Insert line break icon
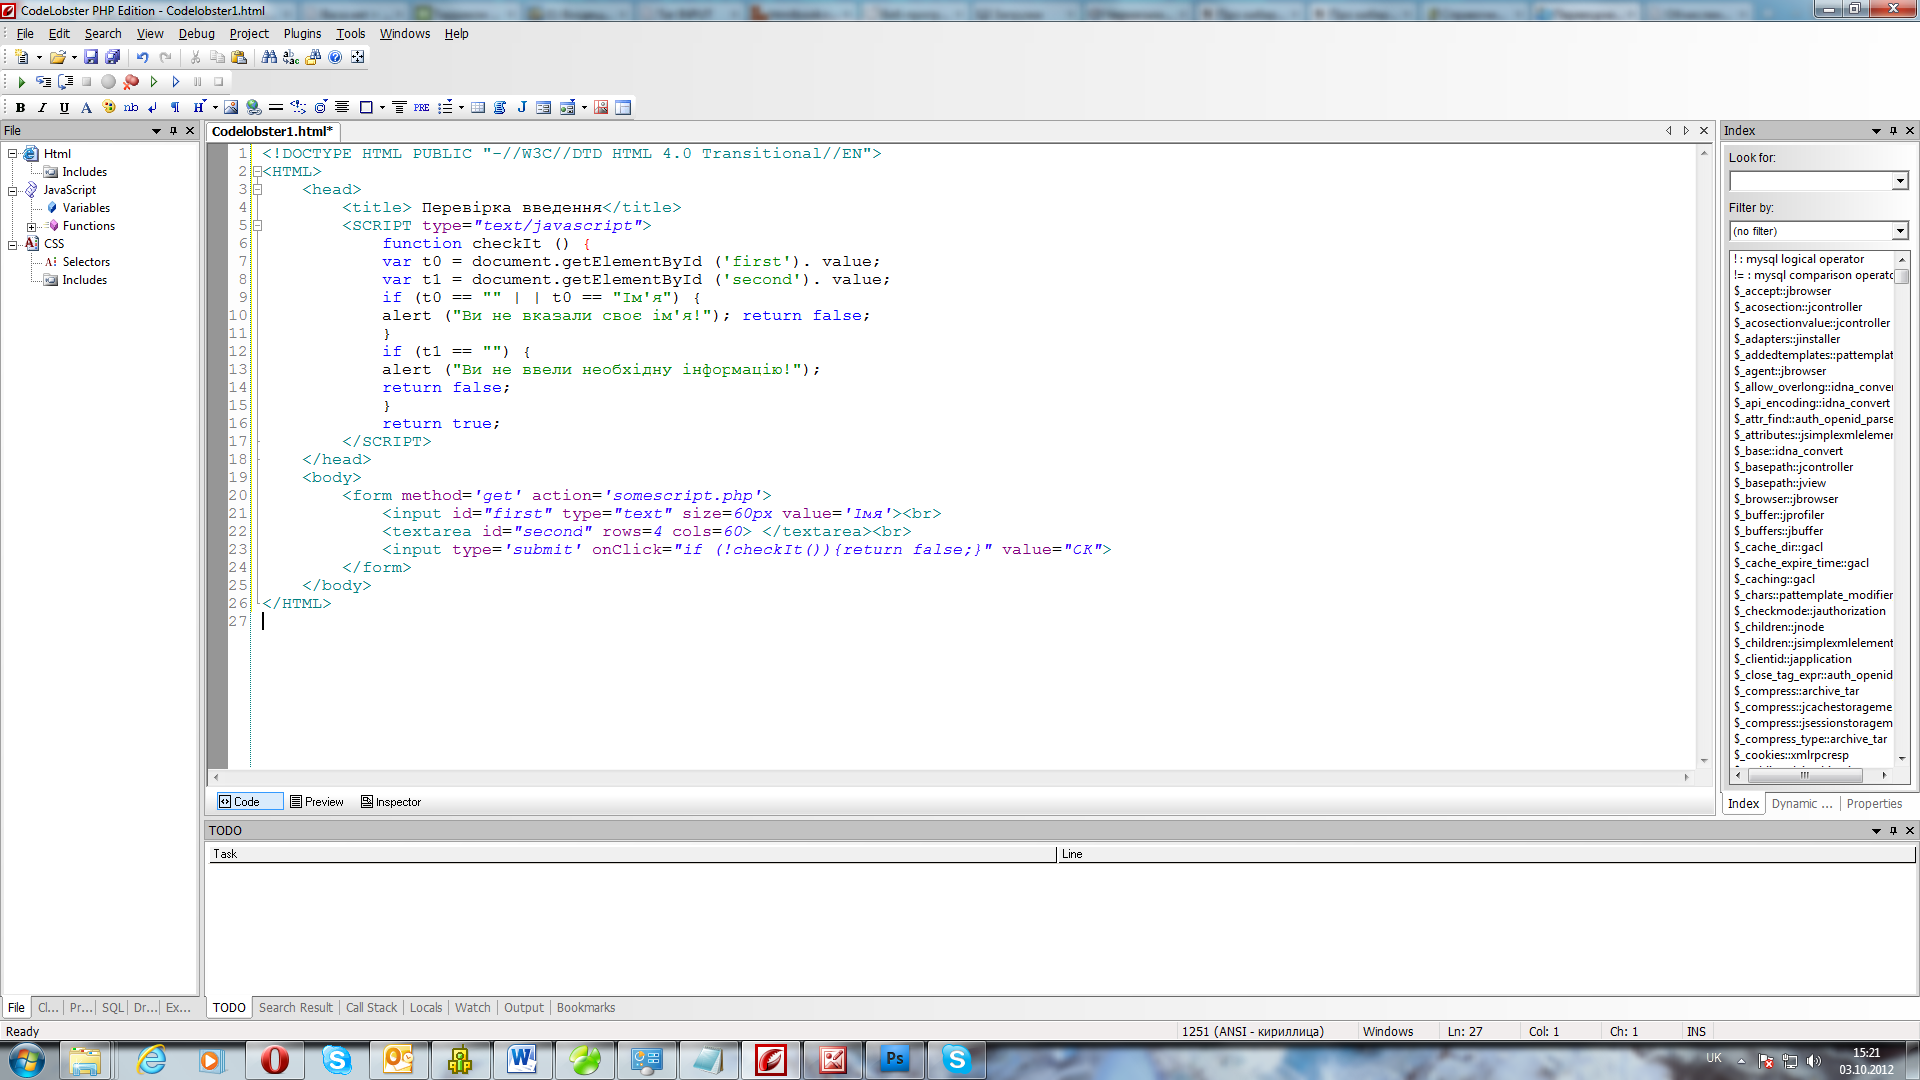Viewport: 1920px width, 1080px height. point(152,107)
